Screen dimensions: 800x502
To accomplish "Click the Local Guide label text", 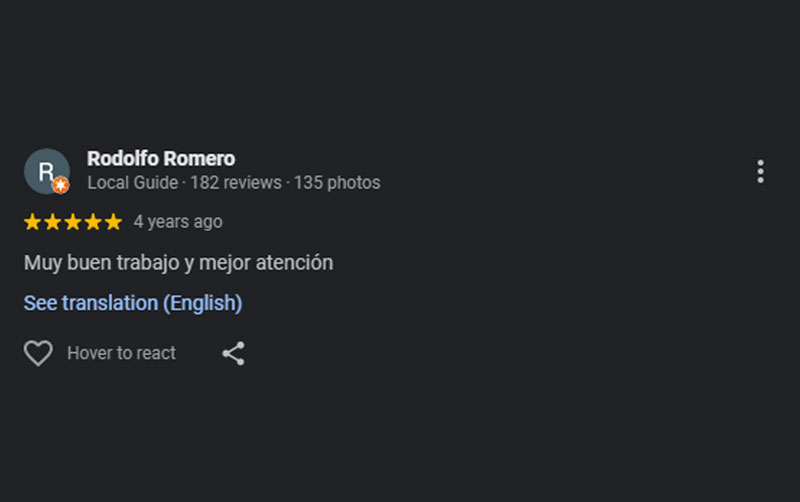I will [132, 183].
